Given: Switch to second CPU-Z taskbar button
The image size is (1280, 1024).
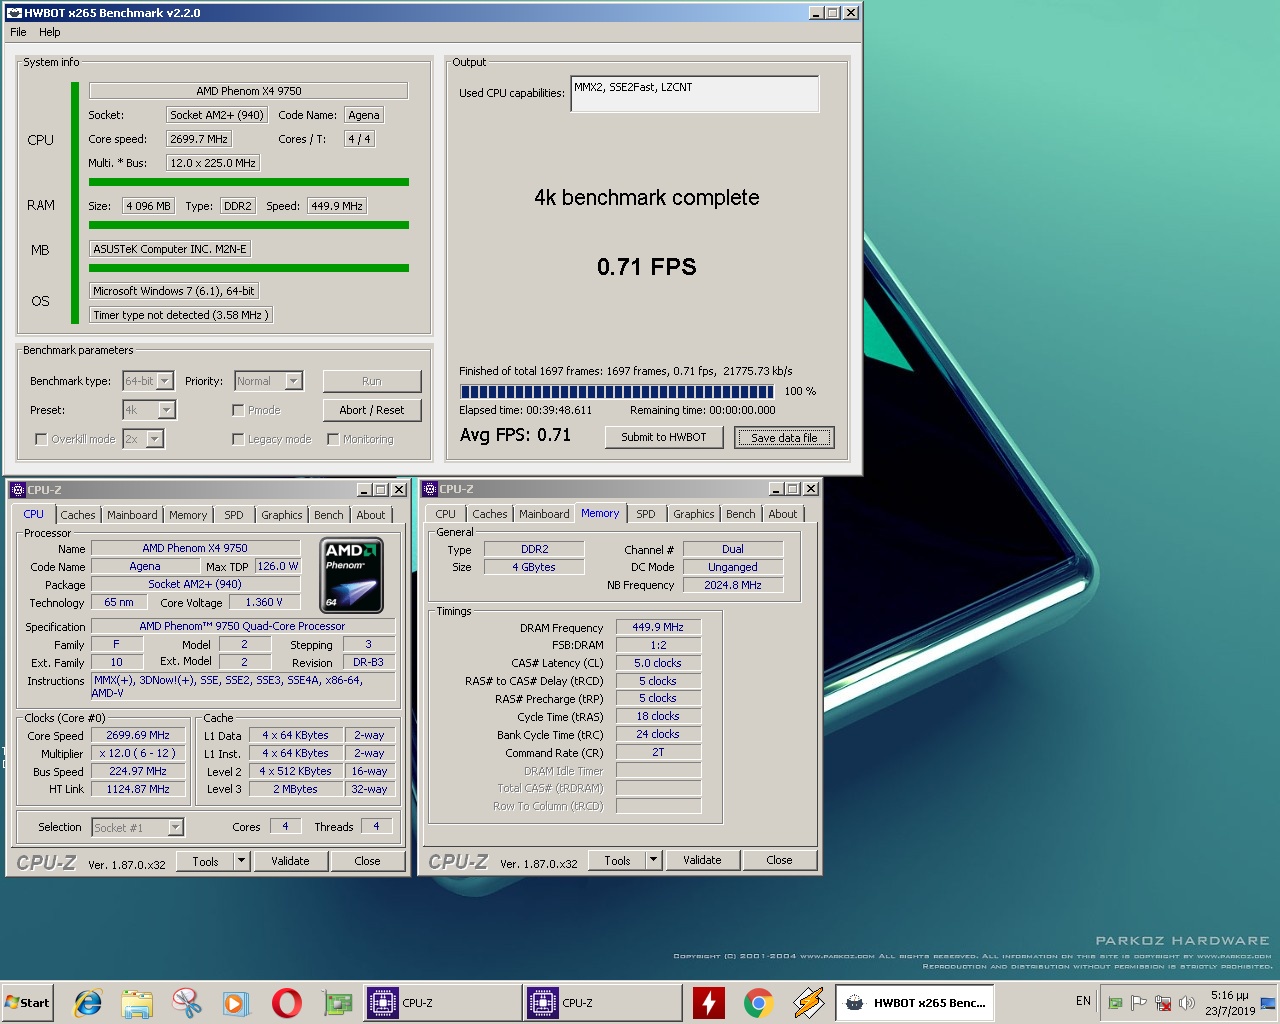Looking at the screenshot, I should [601, 1002].
